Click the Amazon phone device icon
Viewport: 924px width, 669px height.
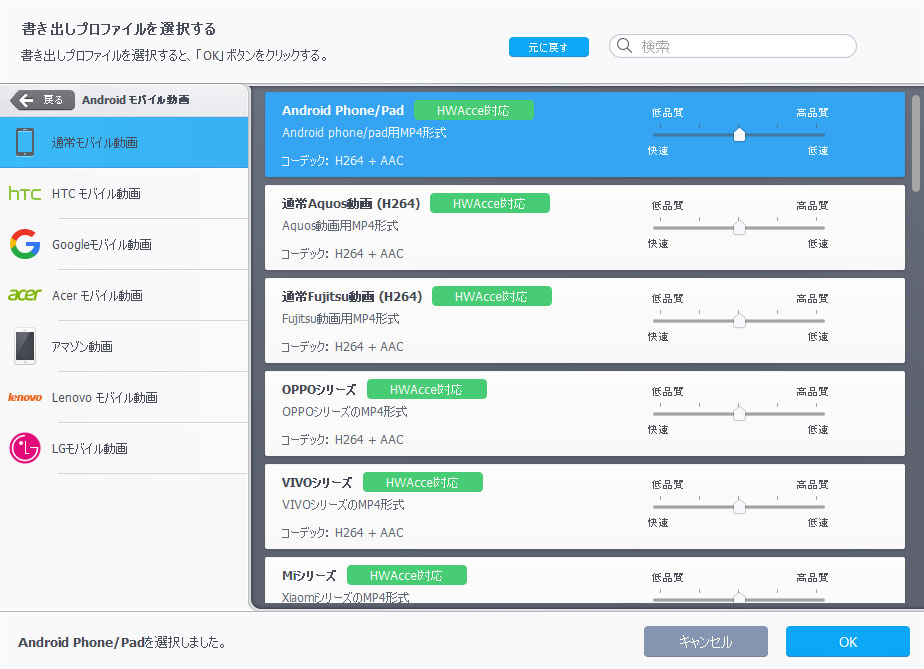pos(25,346)
